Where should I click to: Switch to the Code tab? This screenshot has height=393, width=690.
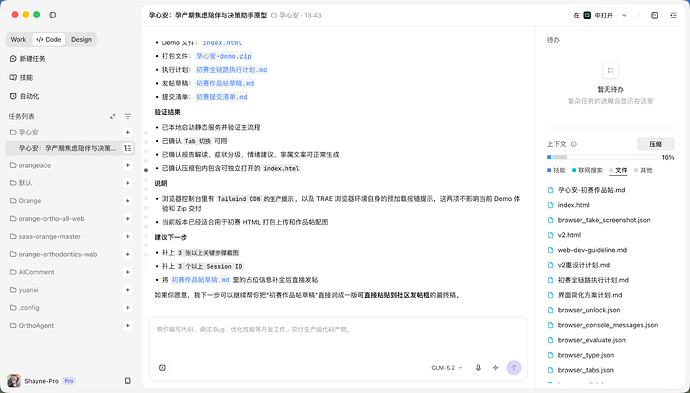[49, 40]
